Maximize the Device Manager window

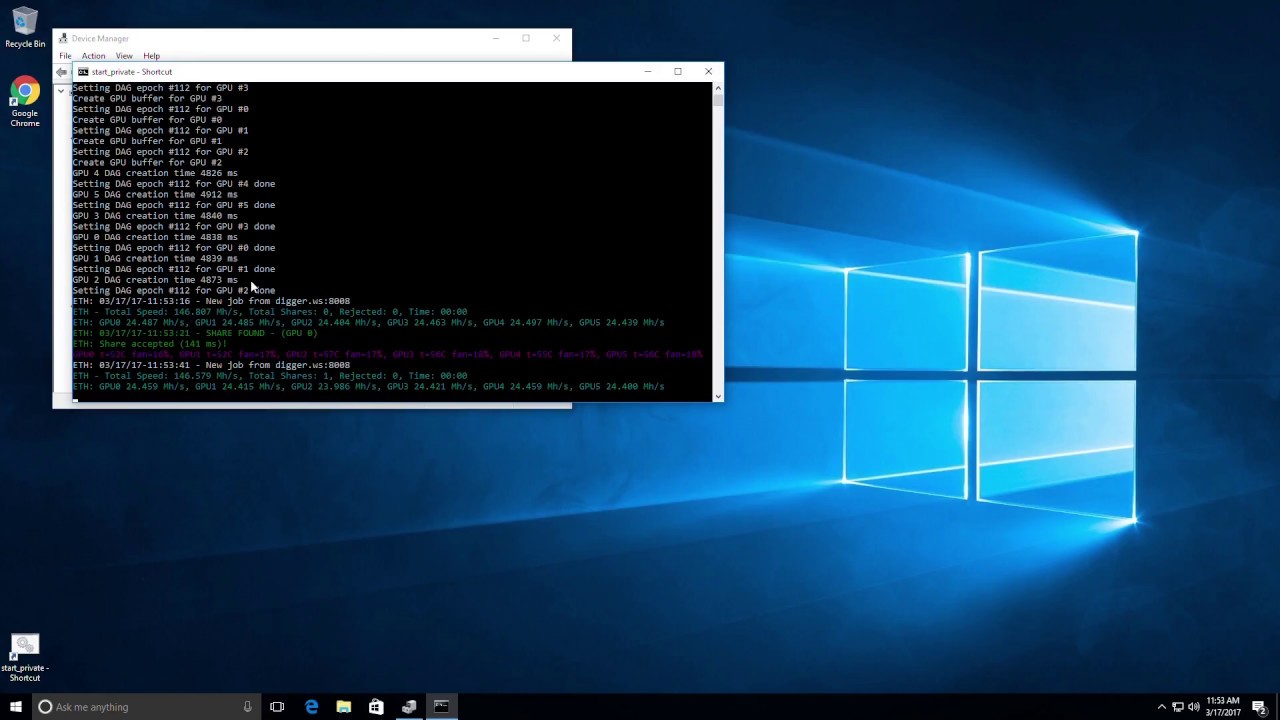click(526, 39)
